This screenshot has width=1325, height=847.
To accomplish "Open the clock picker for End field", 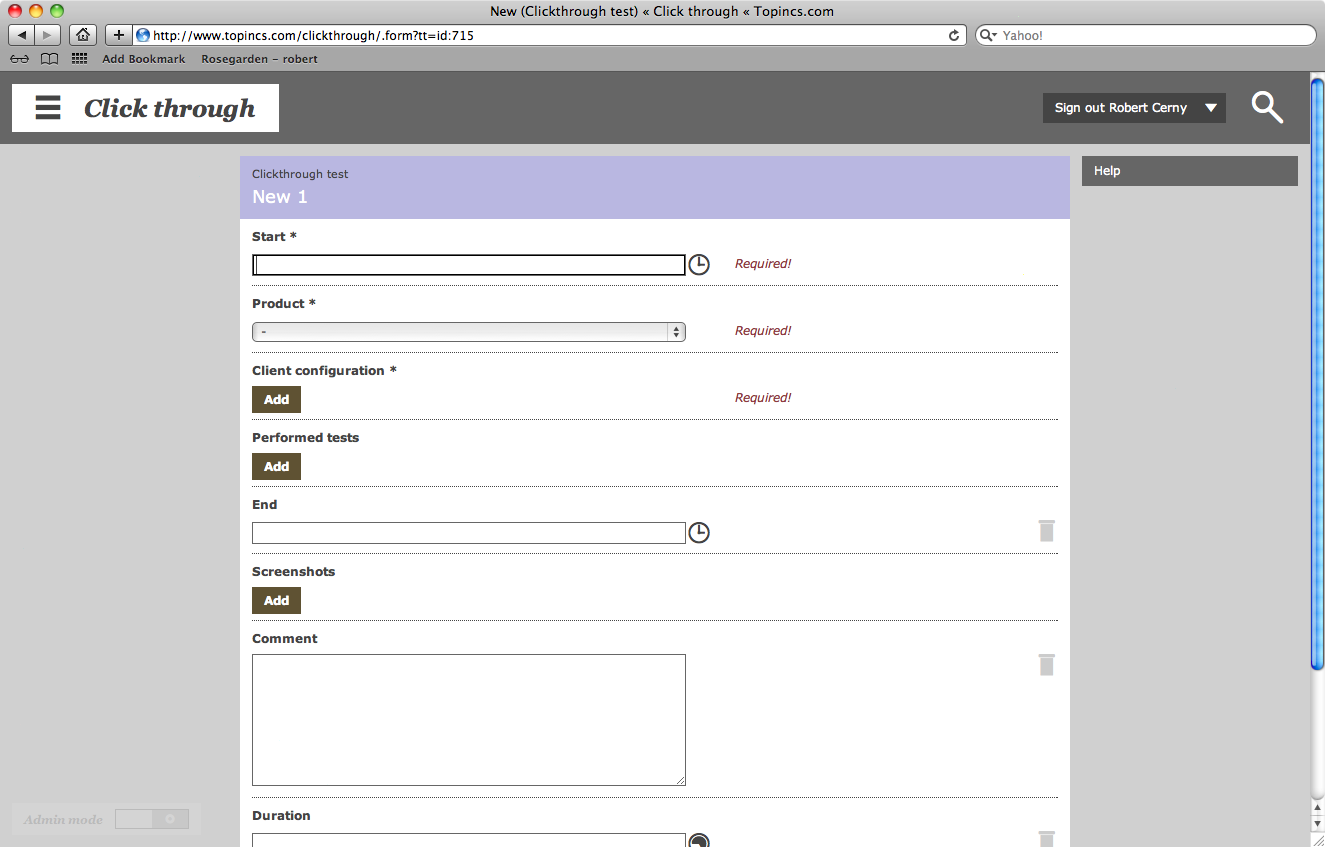I will point(699,533).
